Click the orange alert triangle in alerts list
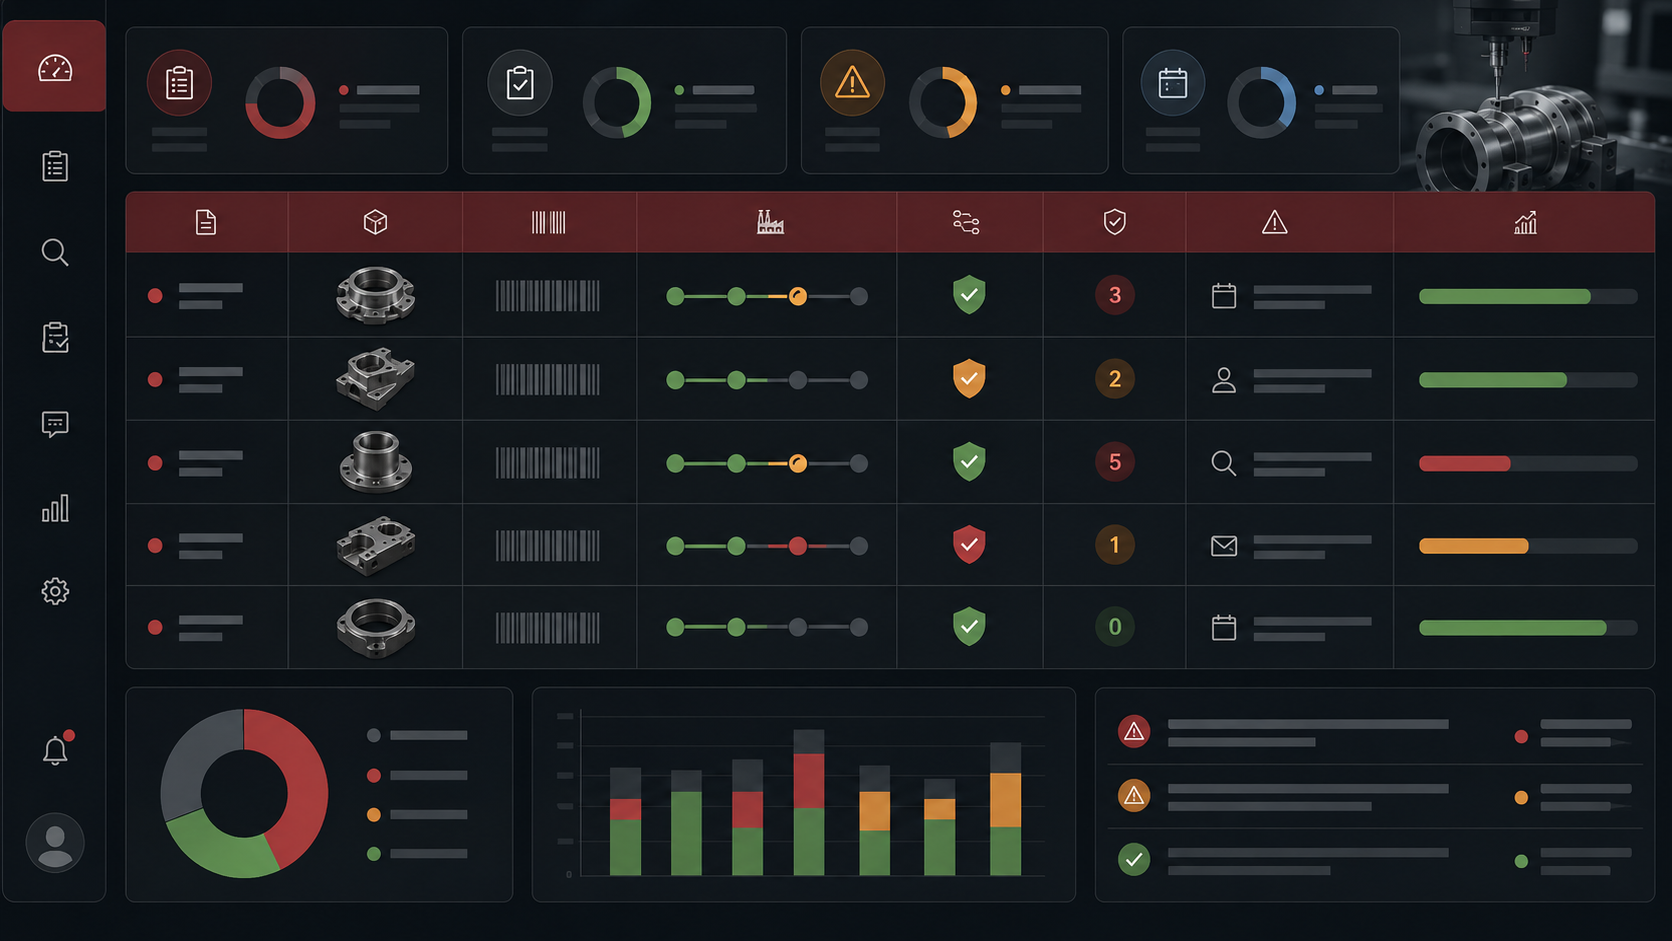The width and height of the screenshot is (1672, 941). coord(1134,796)
